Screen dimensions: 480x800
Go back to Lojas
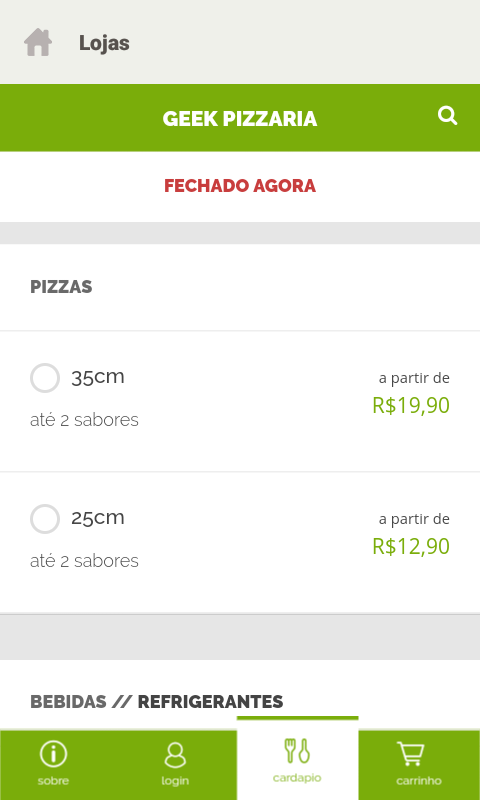(x=104, y=43)
